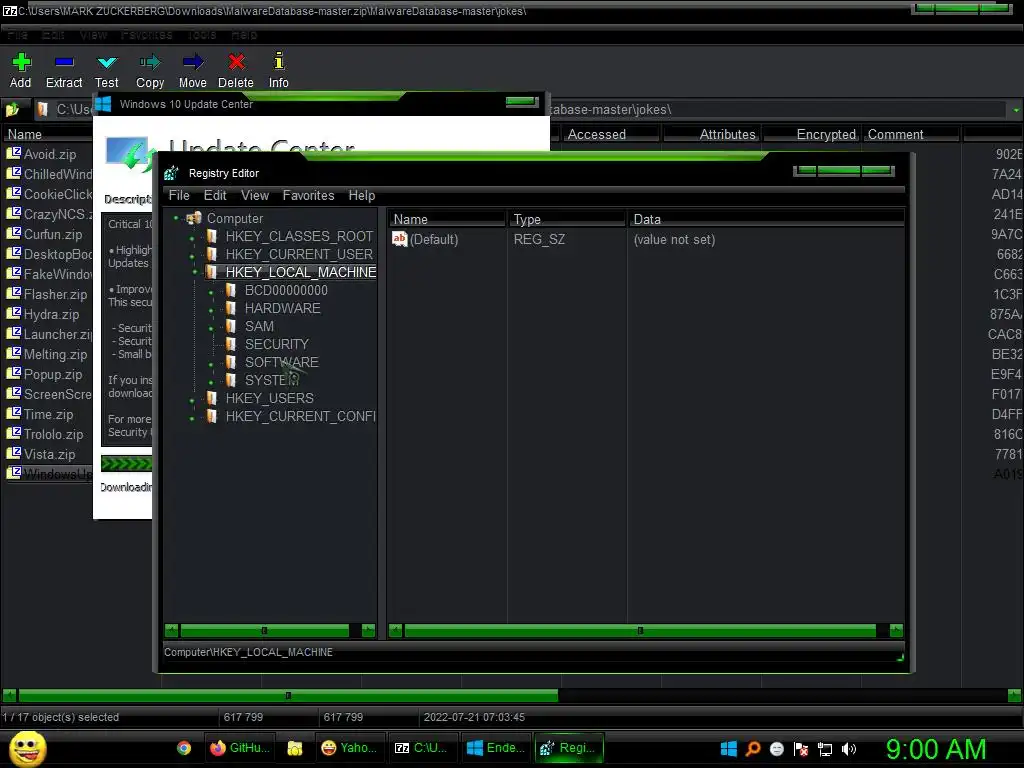Click the up-folder icon in the 7-Zip address bar
This screenshot has height=768, width=1024.
click(12, 109)
